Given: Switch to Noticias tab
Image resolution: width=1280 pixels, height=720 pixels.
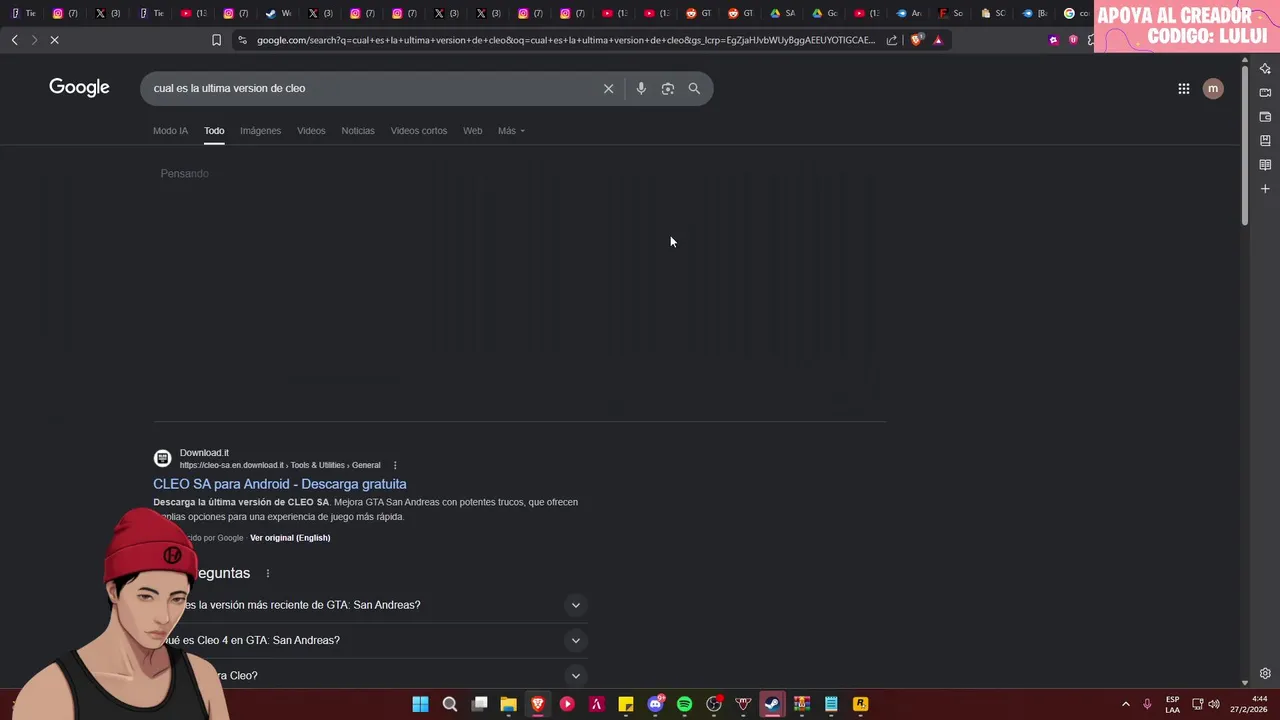Looking at the screenshot, I should (x=358, y=131).
